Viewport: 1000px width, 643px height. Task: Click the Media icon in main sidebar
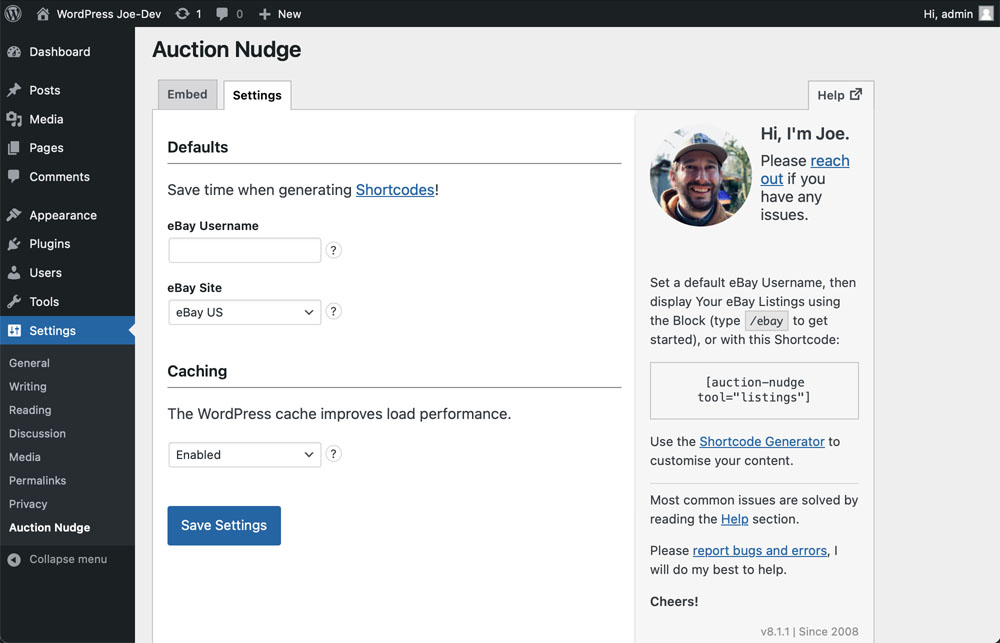pyautogui.click(x=14, y=119)
